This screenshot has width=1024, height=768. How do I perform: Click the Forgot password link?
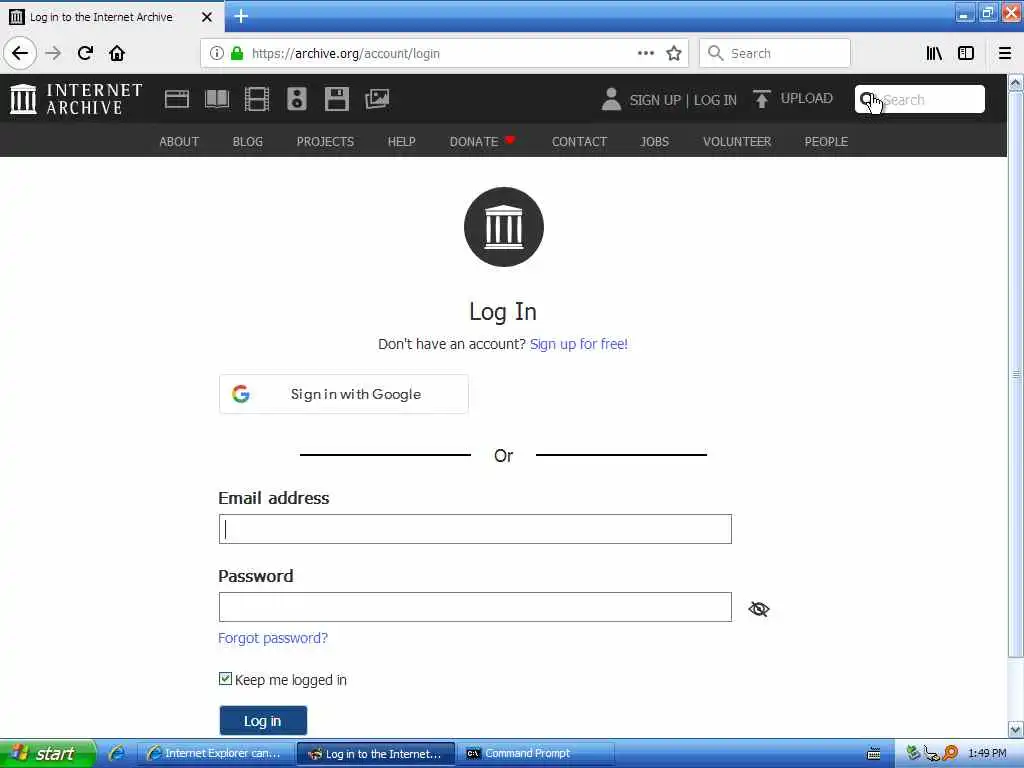(x=273, y=638)
